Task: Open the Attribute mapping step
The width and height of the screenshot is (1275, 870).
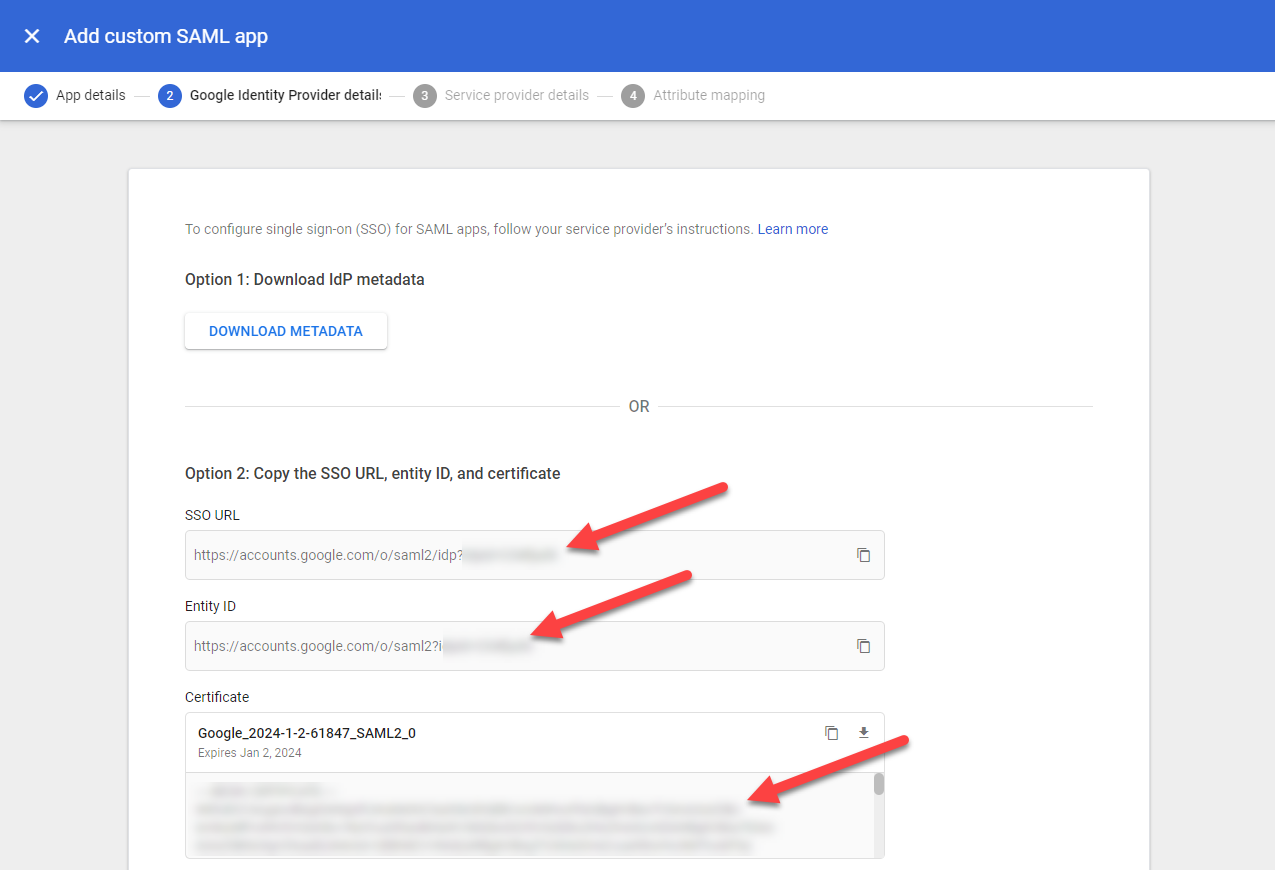Action: pos(708,96)
